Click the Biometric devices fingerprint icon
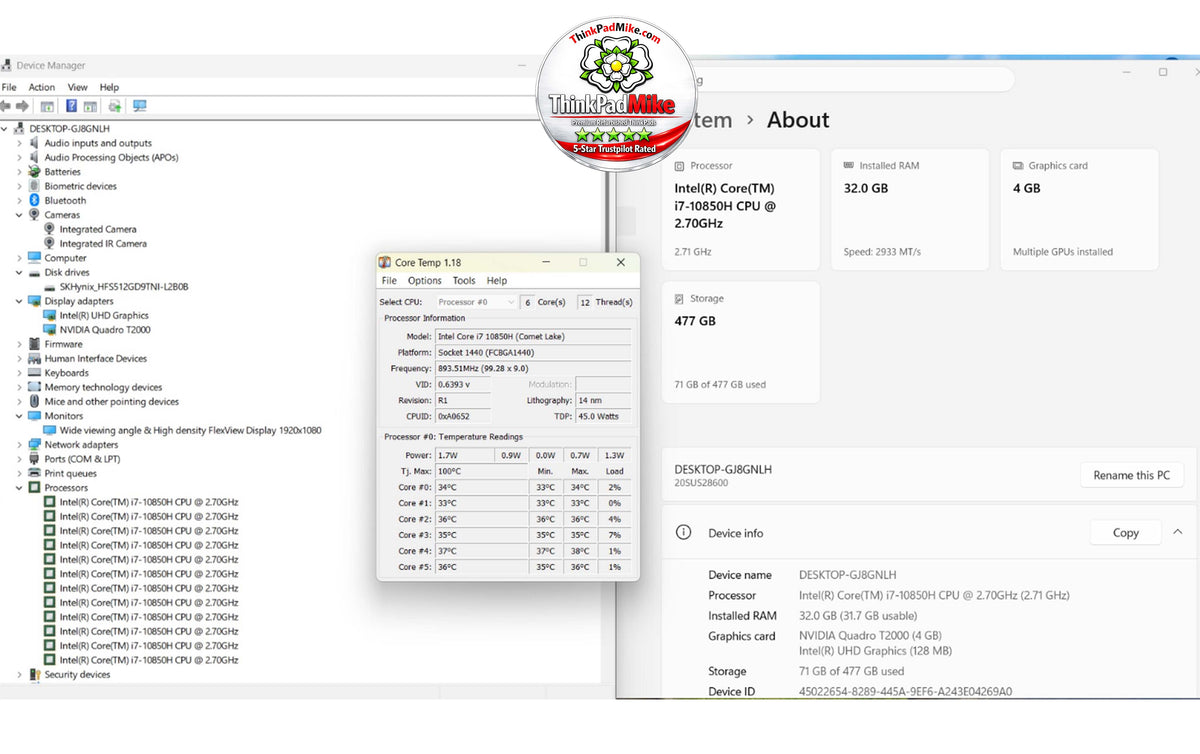This screenshot has width=1200, height=754. 35,186
